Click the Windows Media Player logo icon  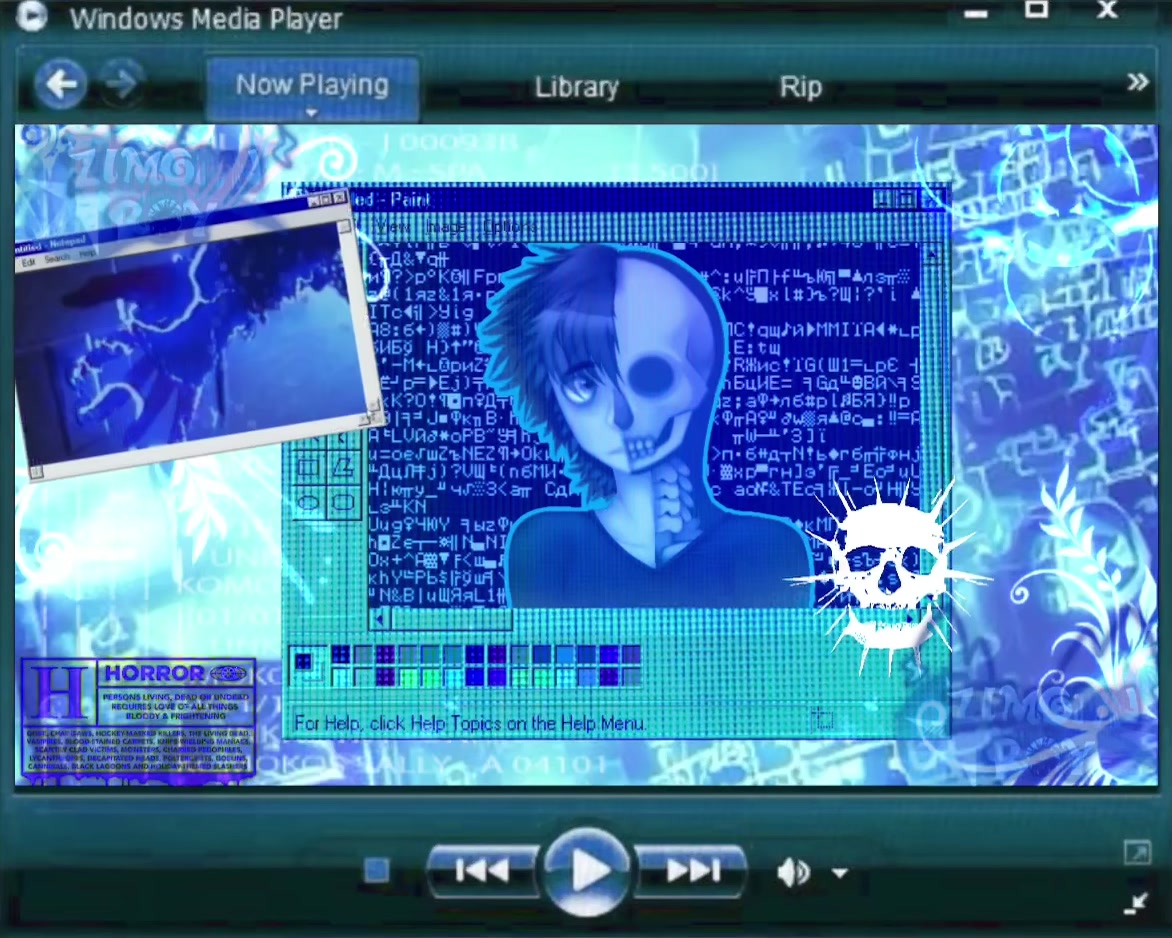point(31,15)
